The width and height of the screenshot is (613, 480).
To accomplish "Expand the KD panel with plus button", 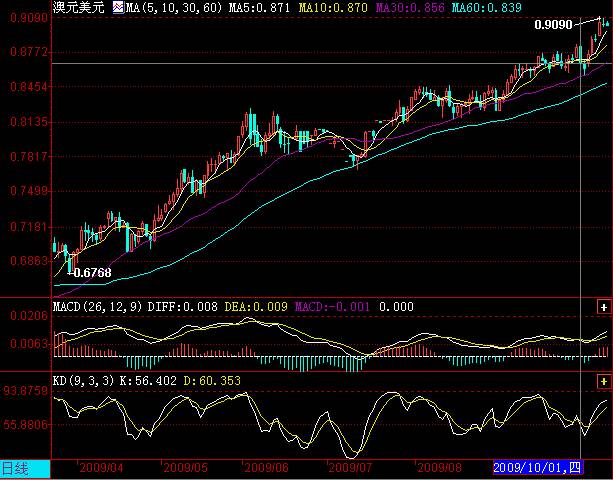I will click(x=604, y=381).
